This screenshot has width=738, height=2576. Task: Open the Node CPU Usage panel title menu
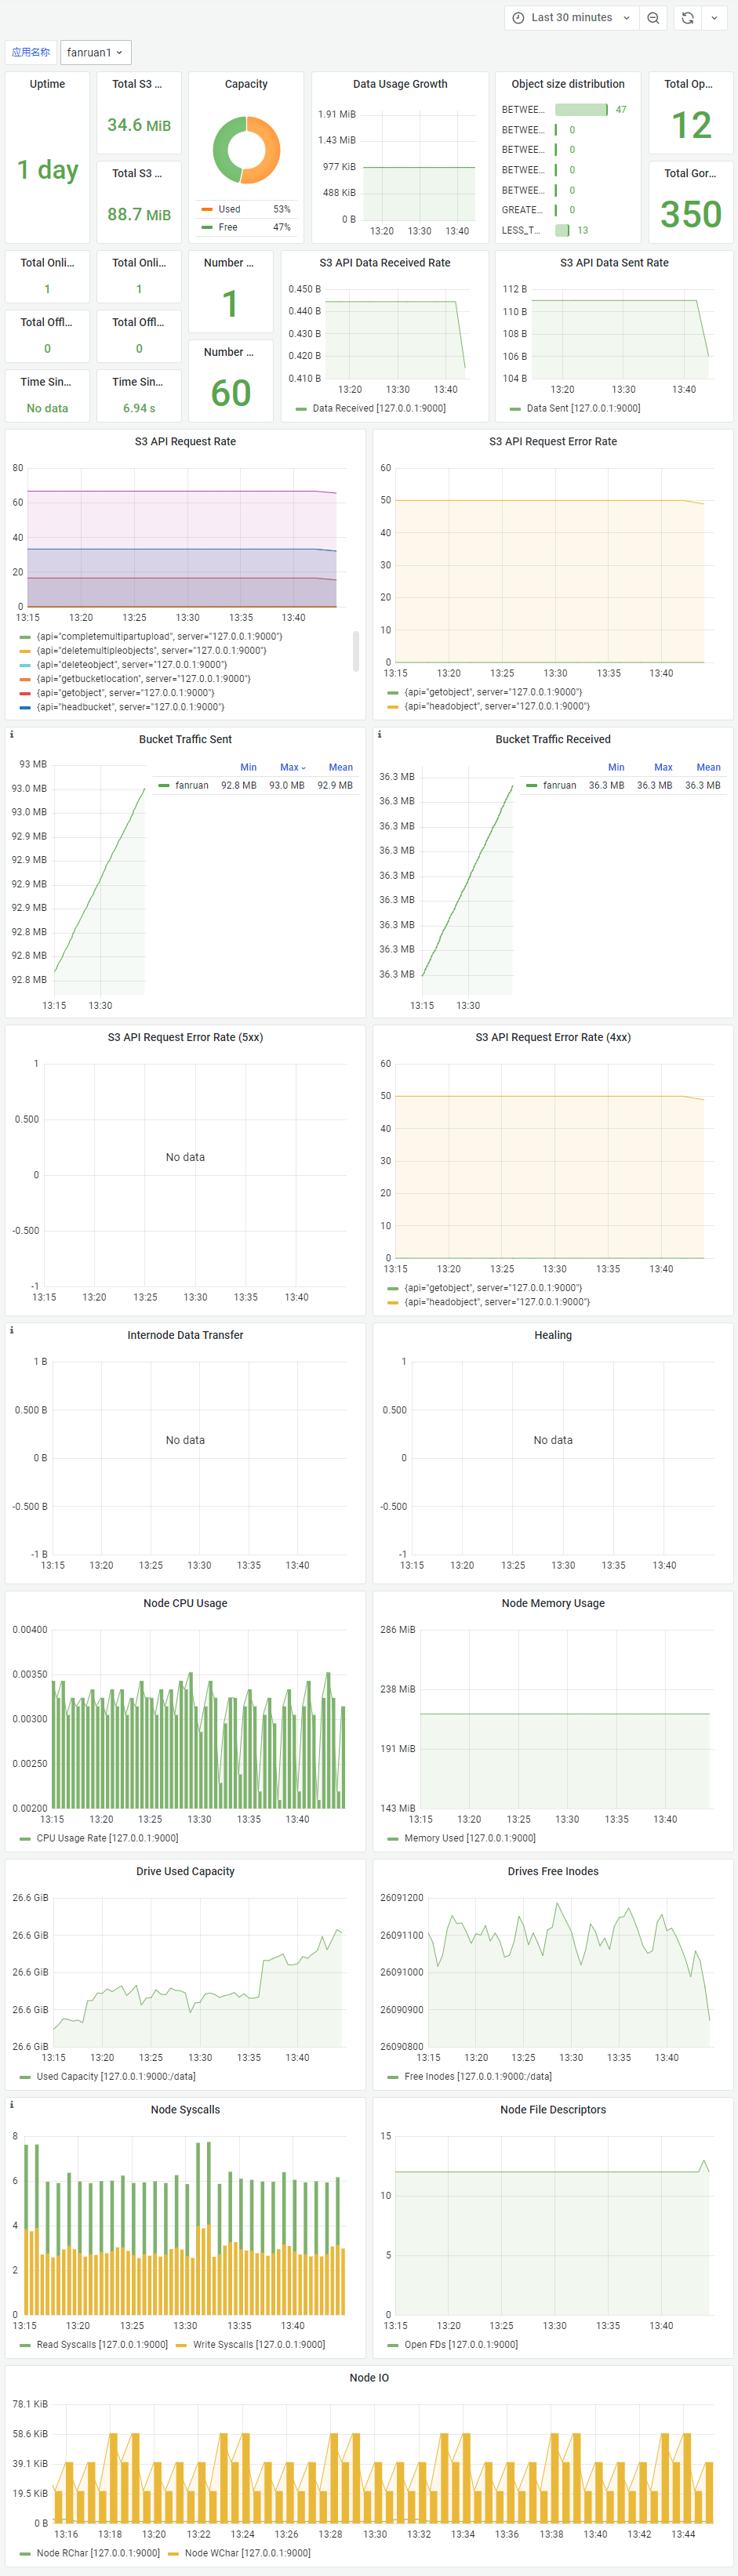[185, 1603]
